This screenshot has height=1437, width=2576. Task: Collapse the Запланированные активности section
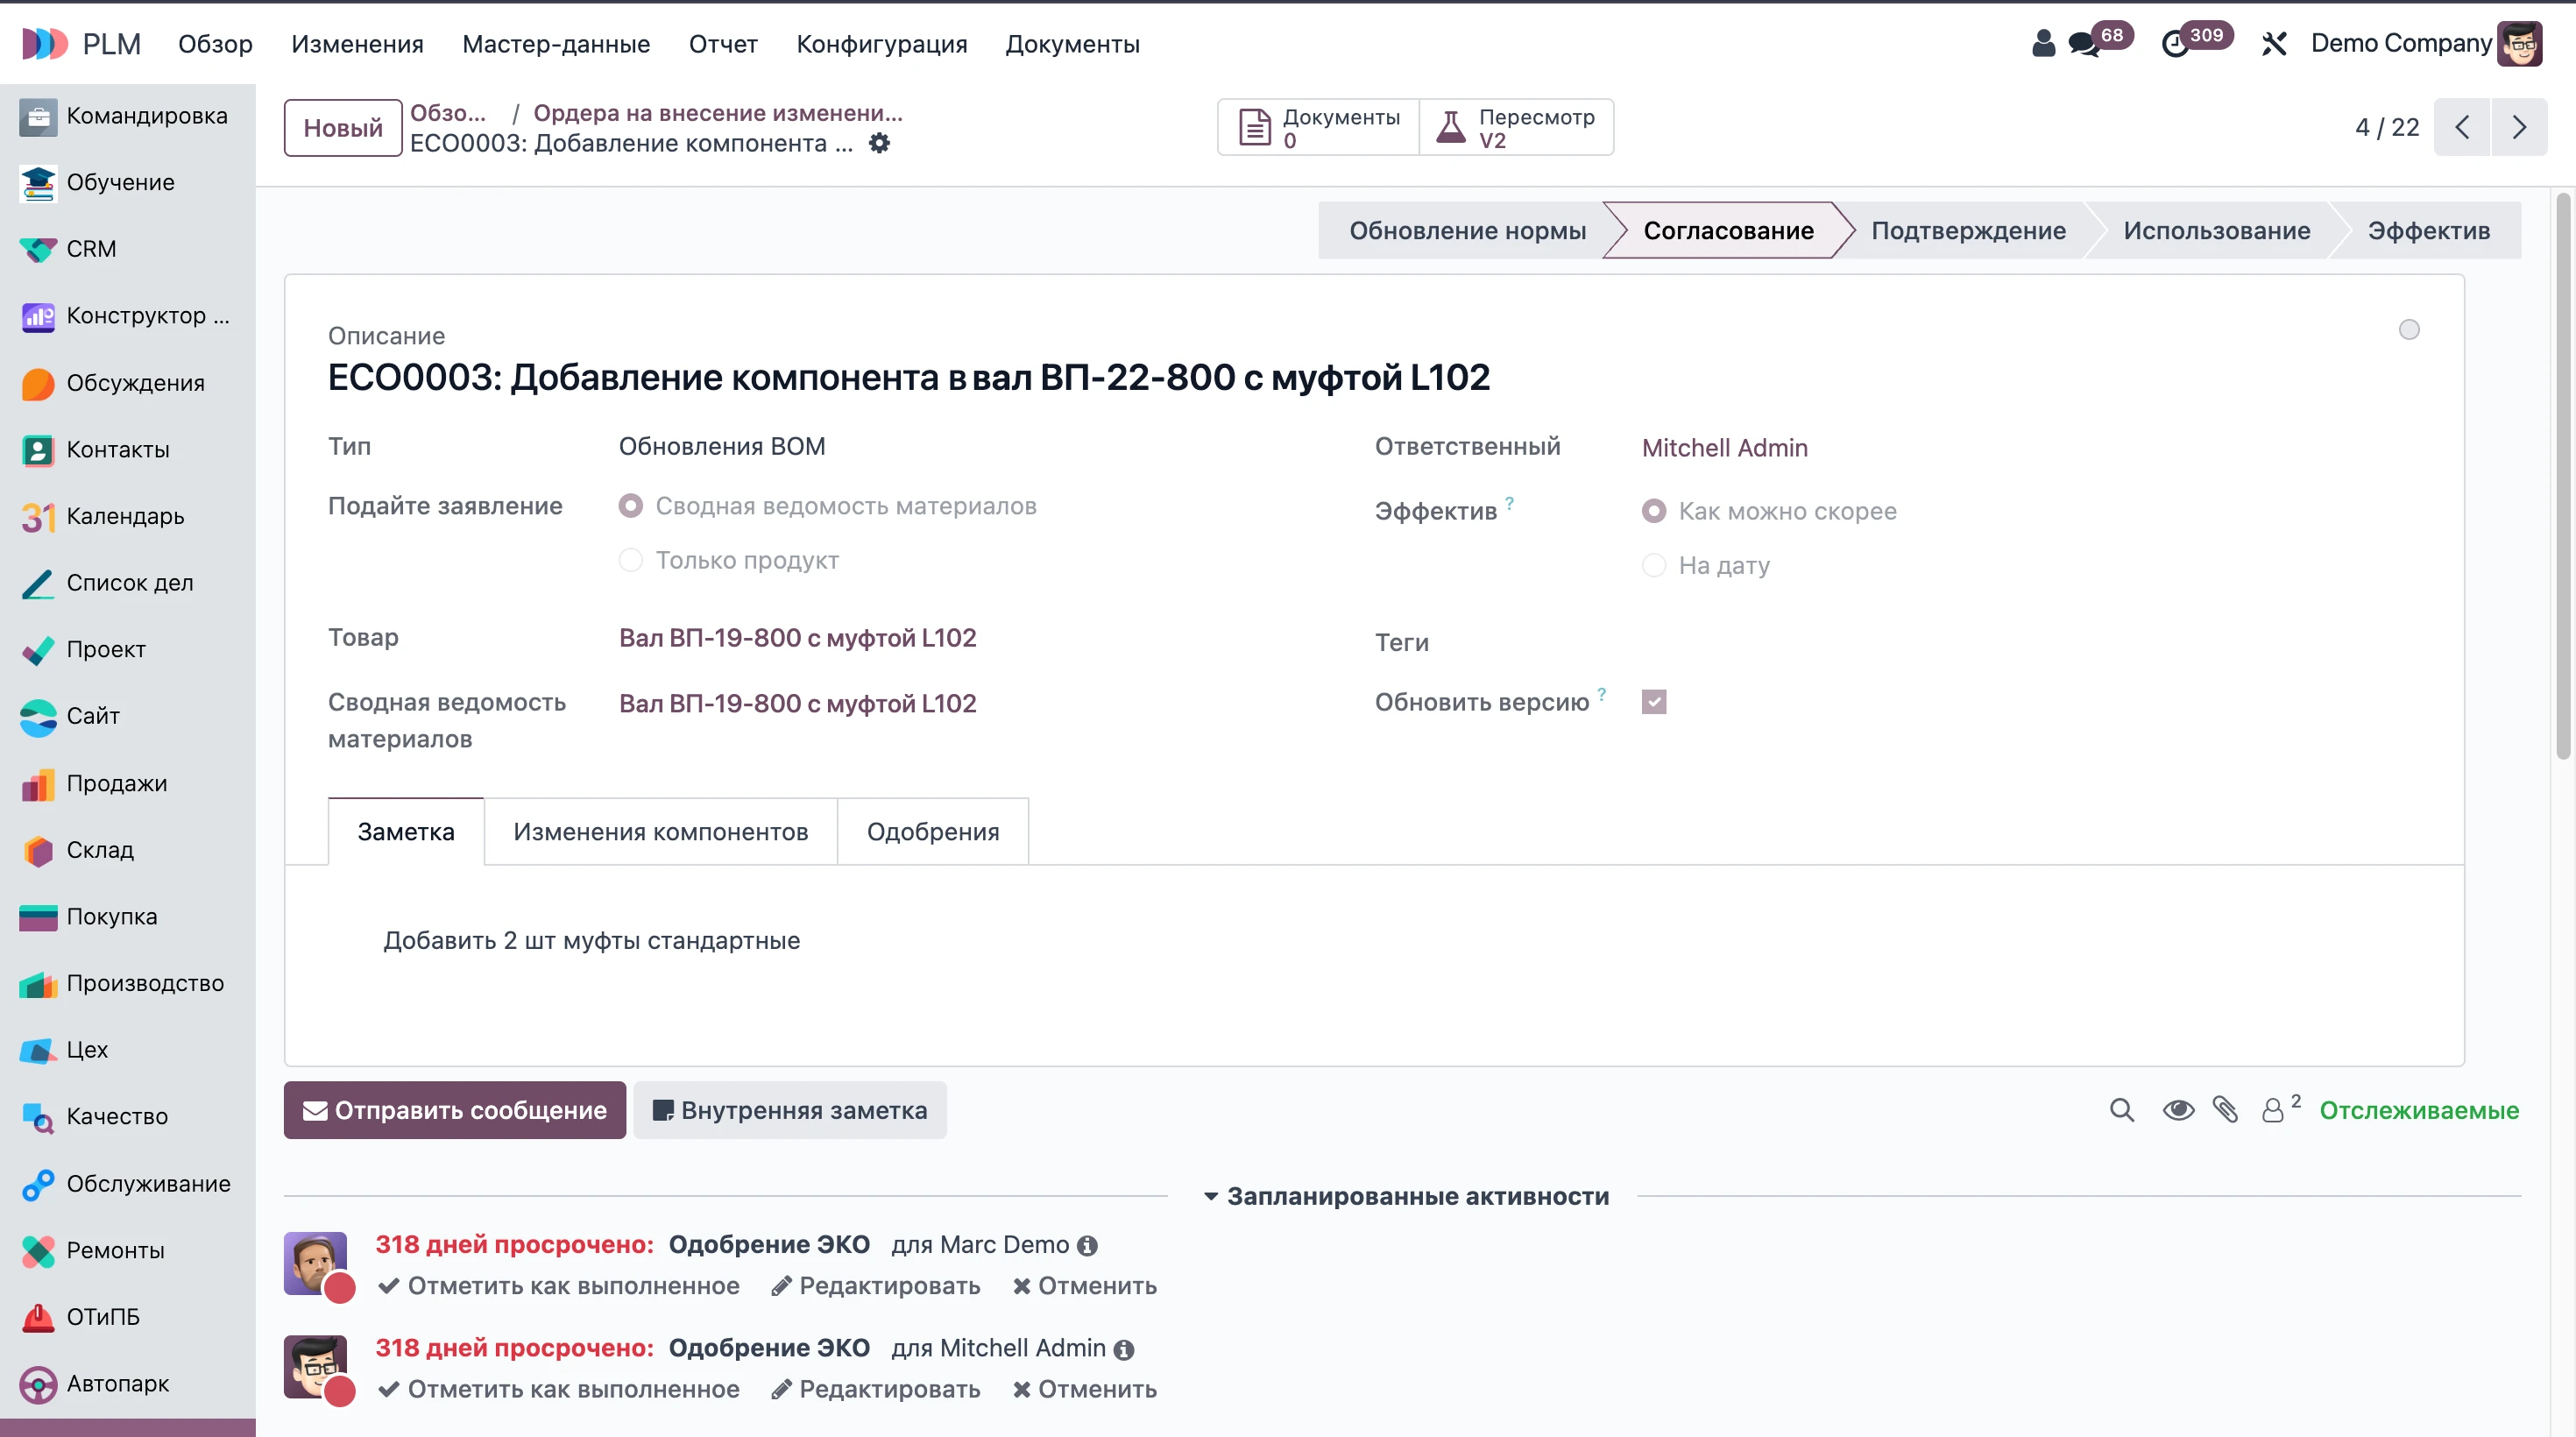pos(1407,1196)
